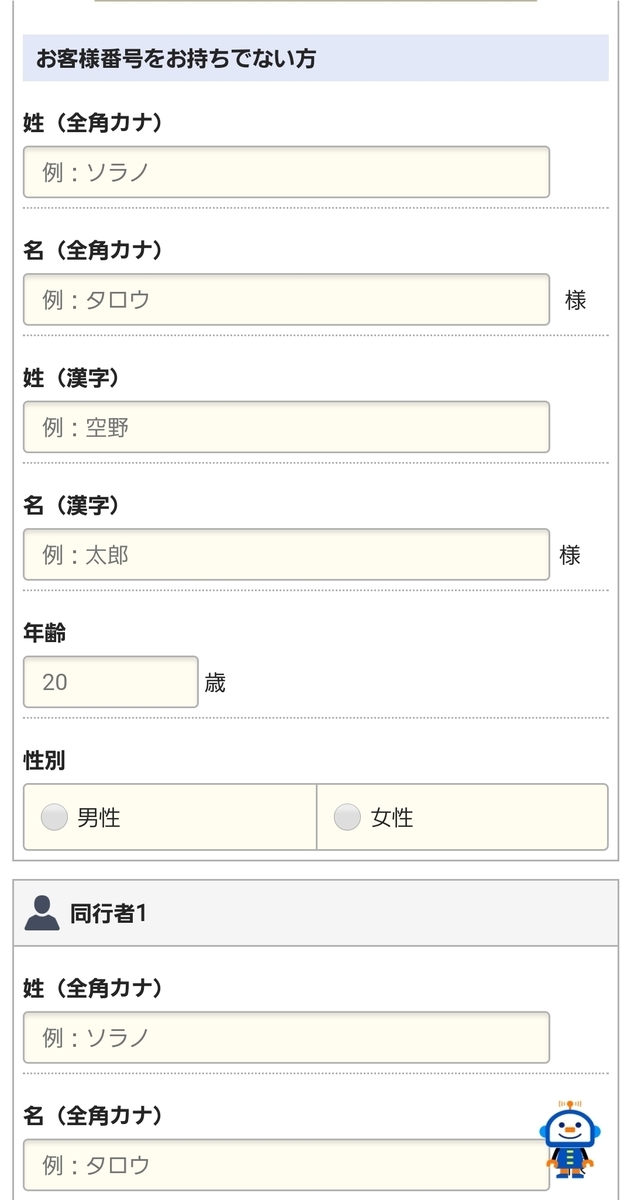Focus 同行者1's 名（全角カナ） input field
This screenshot has width=631, height=1200.
(286, 1164)
